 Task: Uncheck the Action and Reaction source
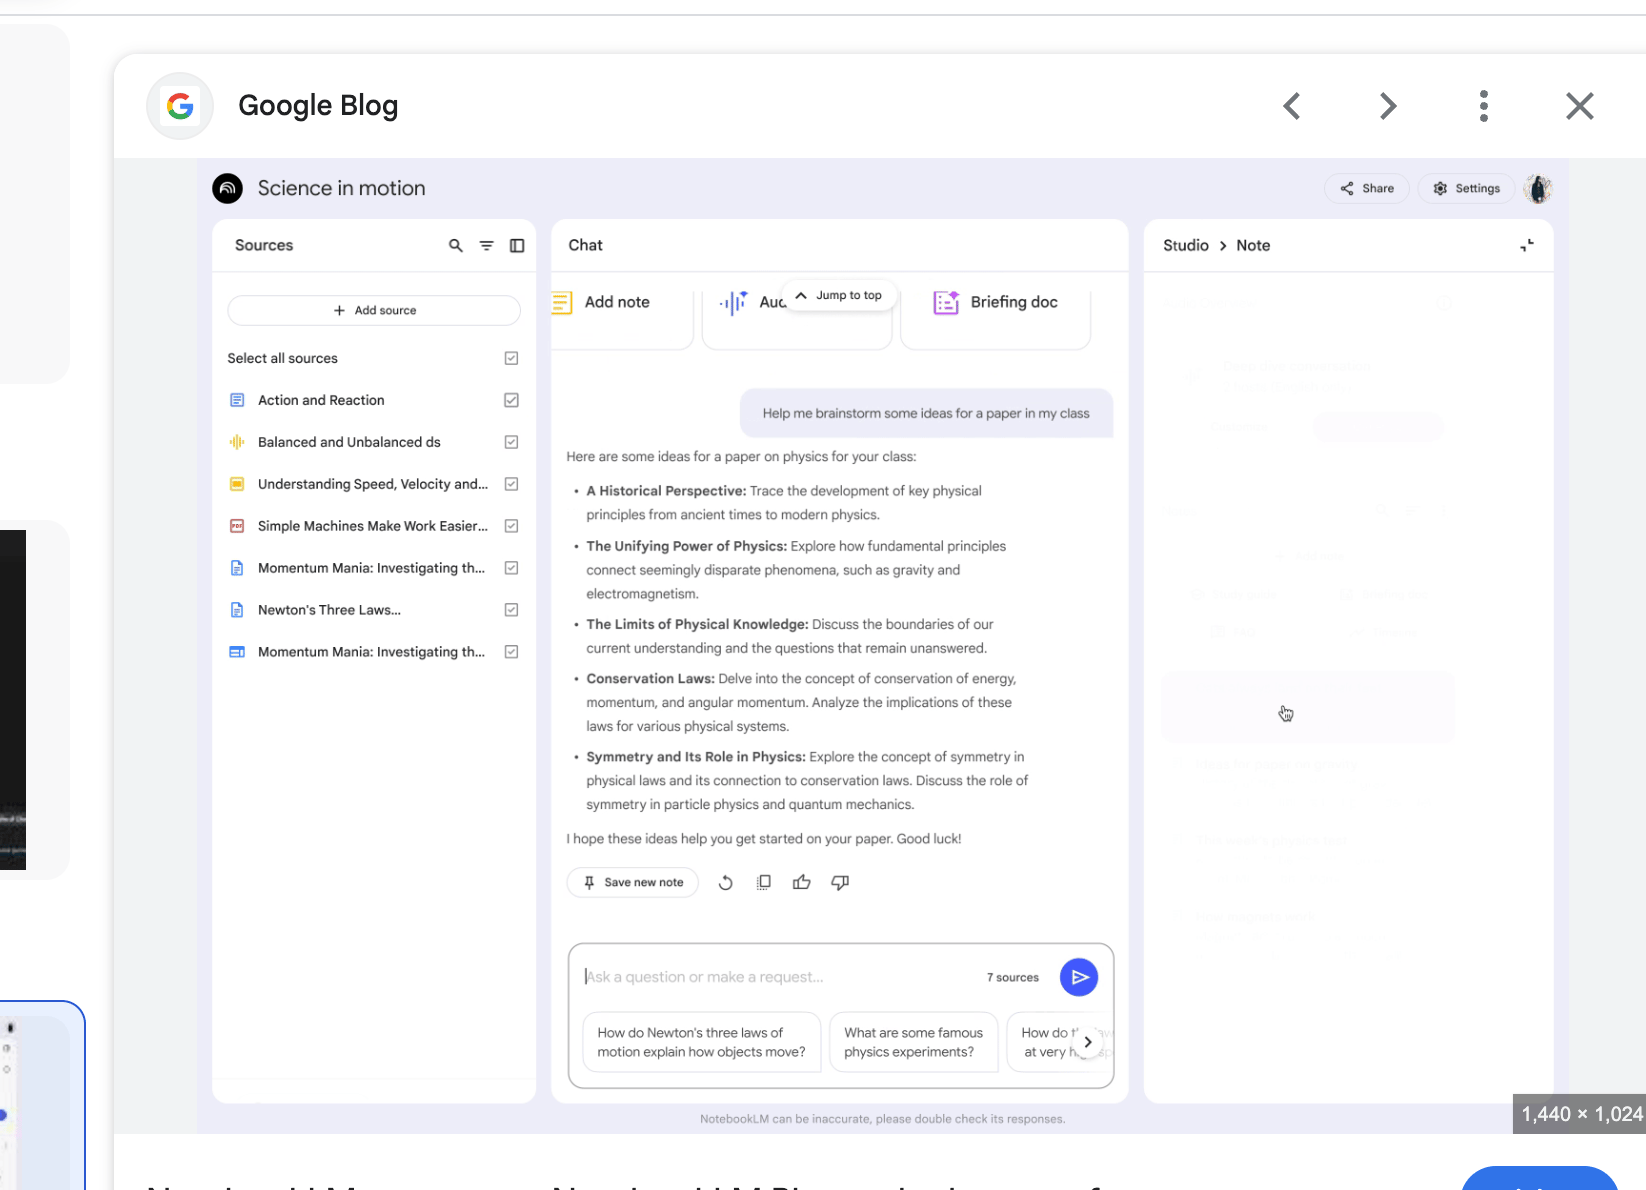click(x=511, y=400)
